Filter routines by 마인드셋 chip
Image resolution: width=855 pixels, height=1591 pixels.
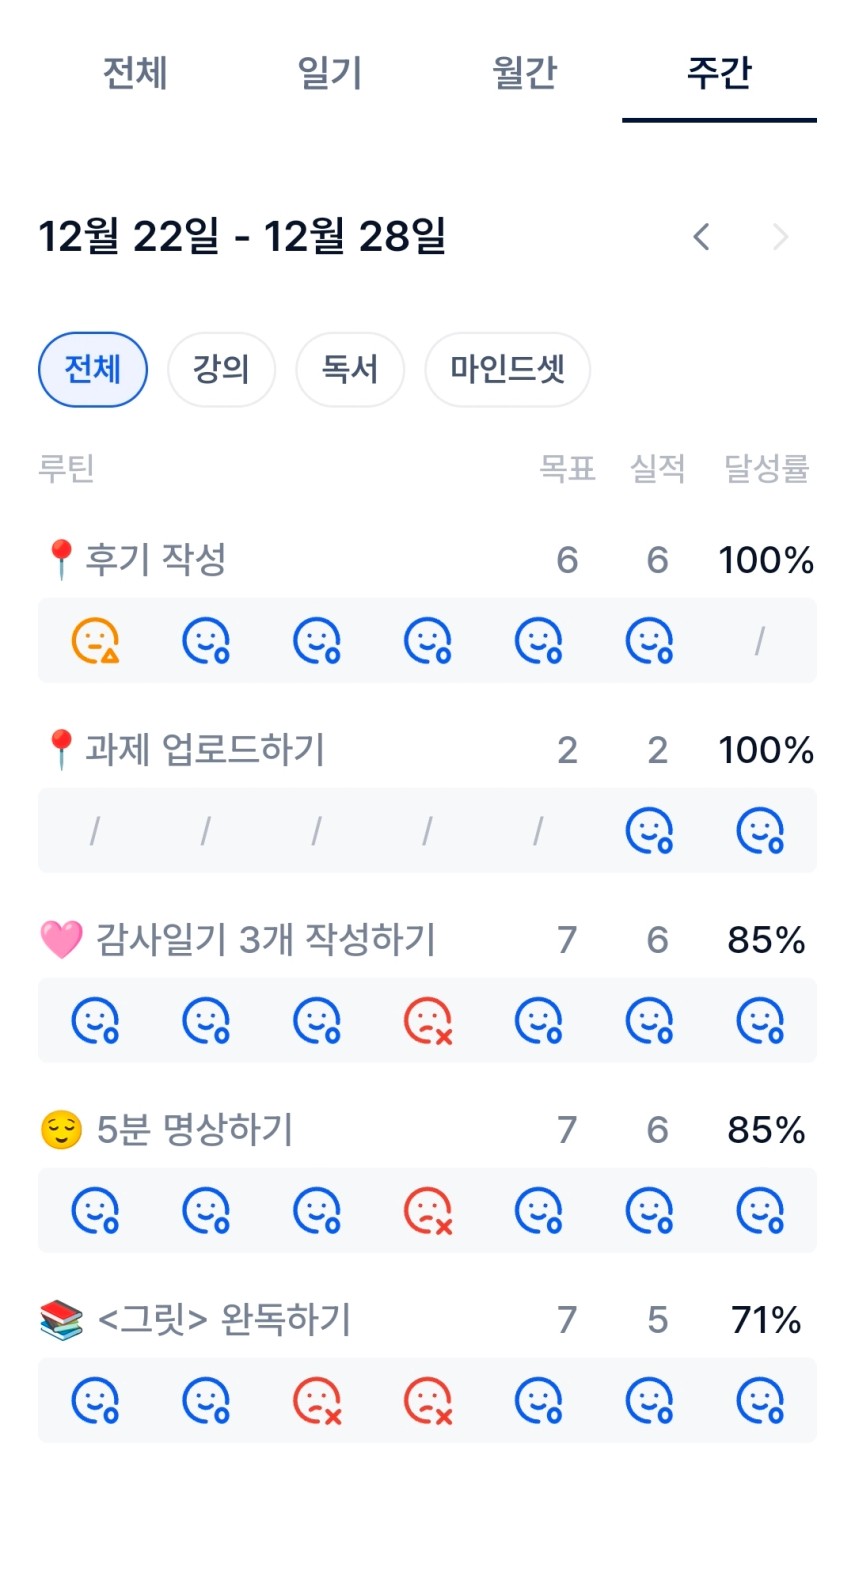pos(507,370)
